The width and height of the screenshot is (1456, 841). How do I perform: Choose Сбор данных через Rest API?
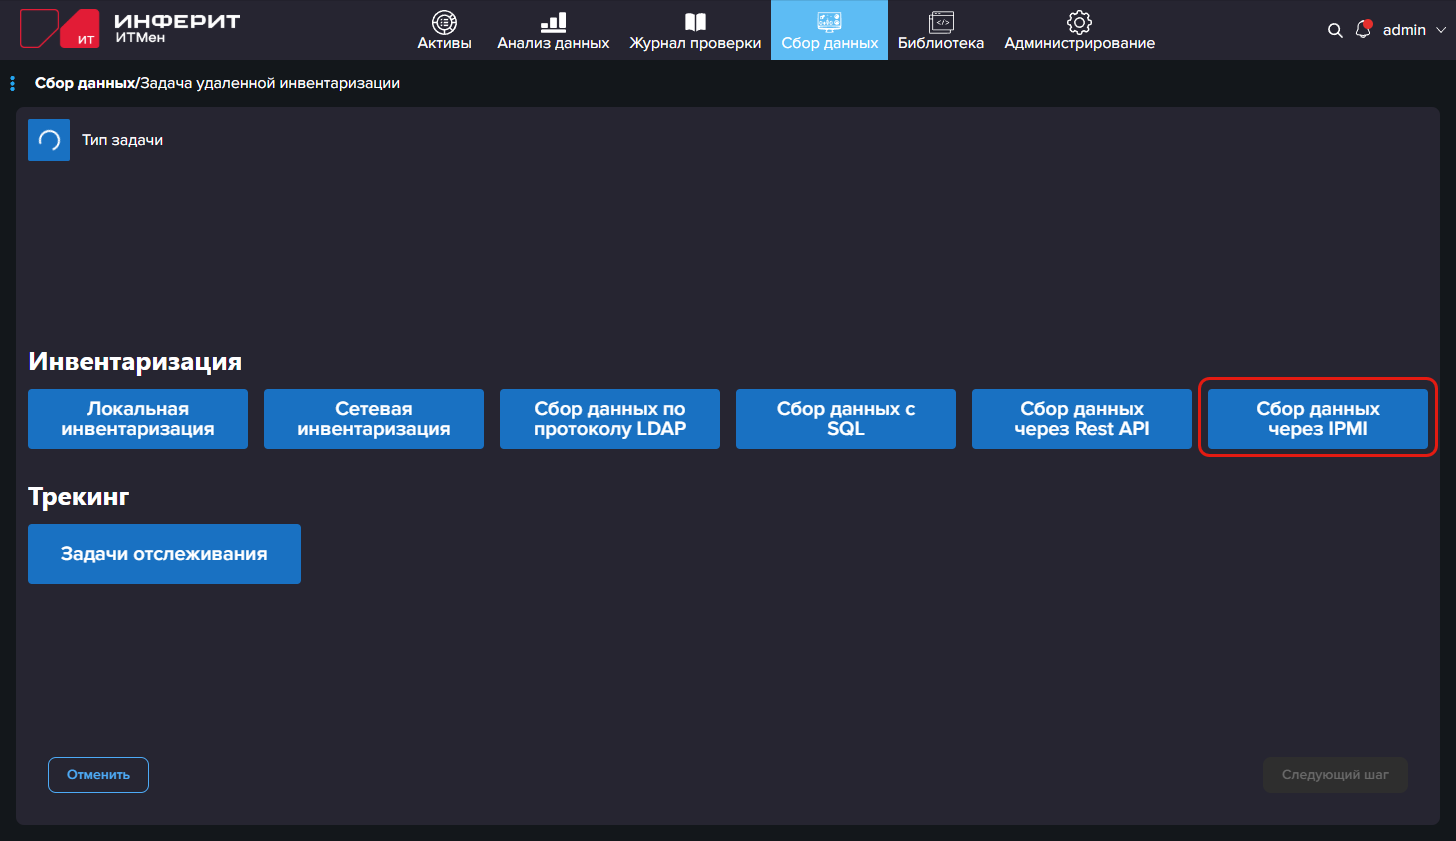pos(1082,419)
